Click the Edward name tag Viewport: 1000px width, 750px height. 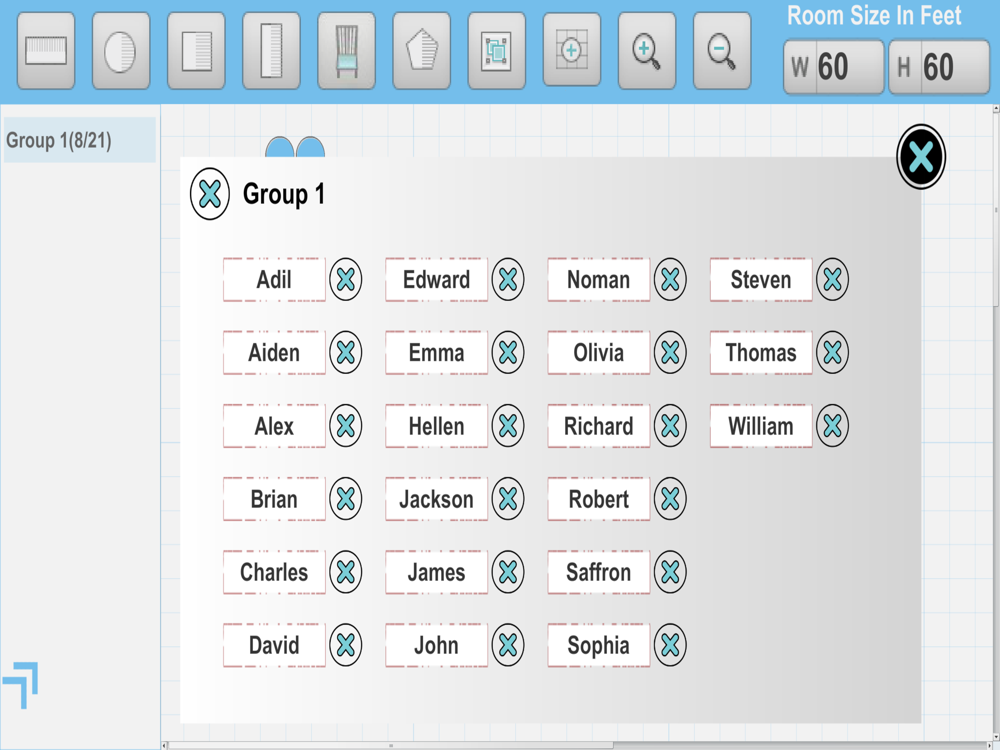tap(436, 279)
